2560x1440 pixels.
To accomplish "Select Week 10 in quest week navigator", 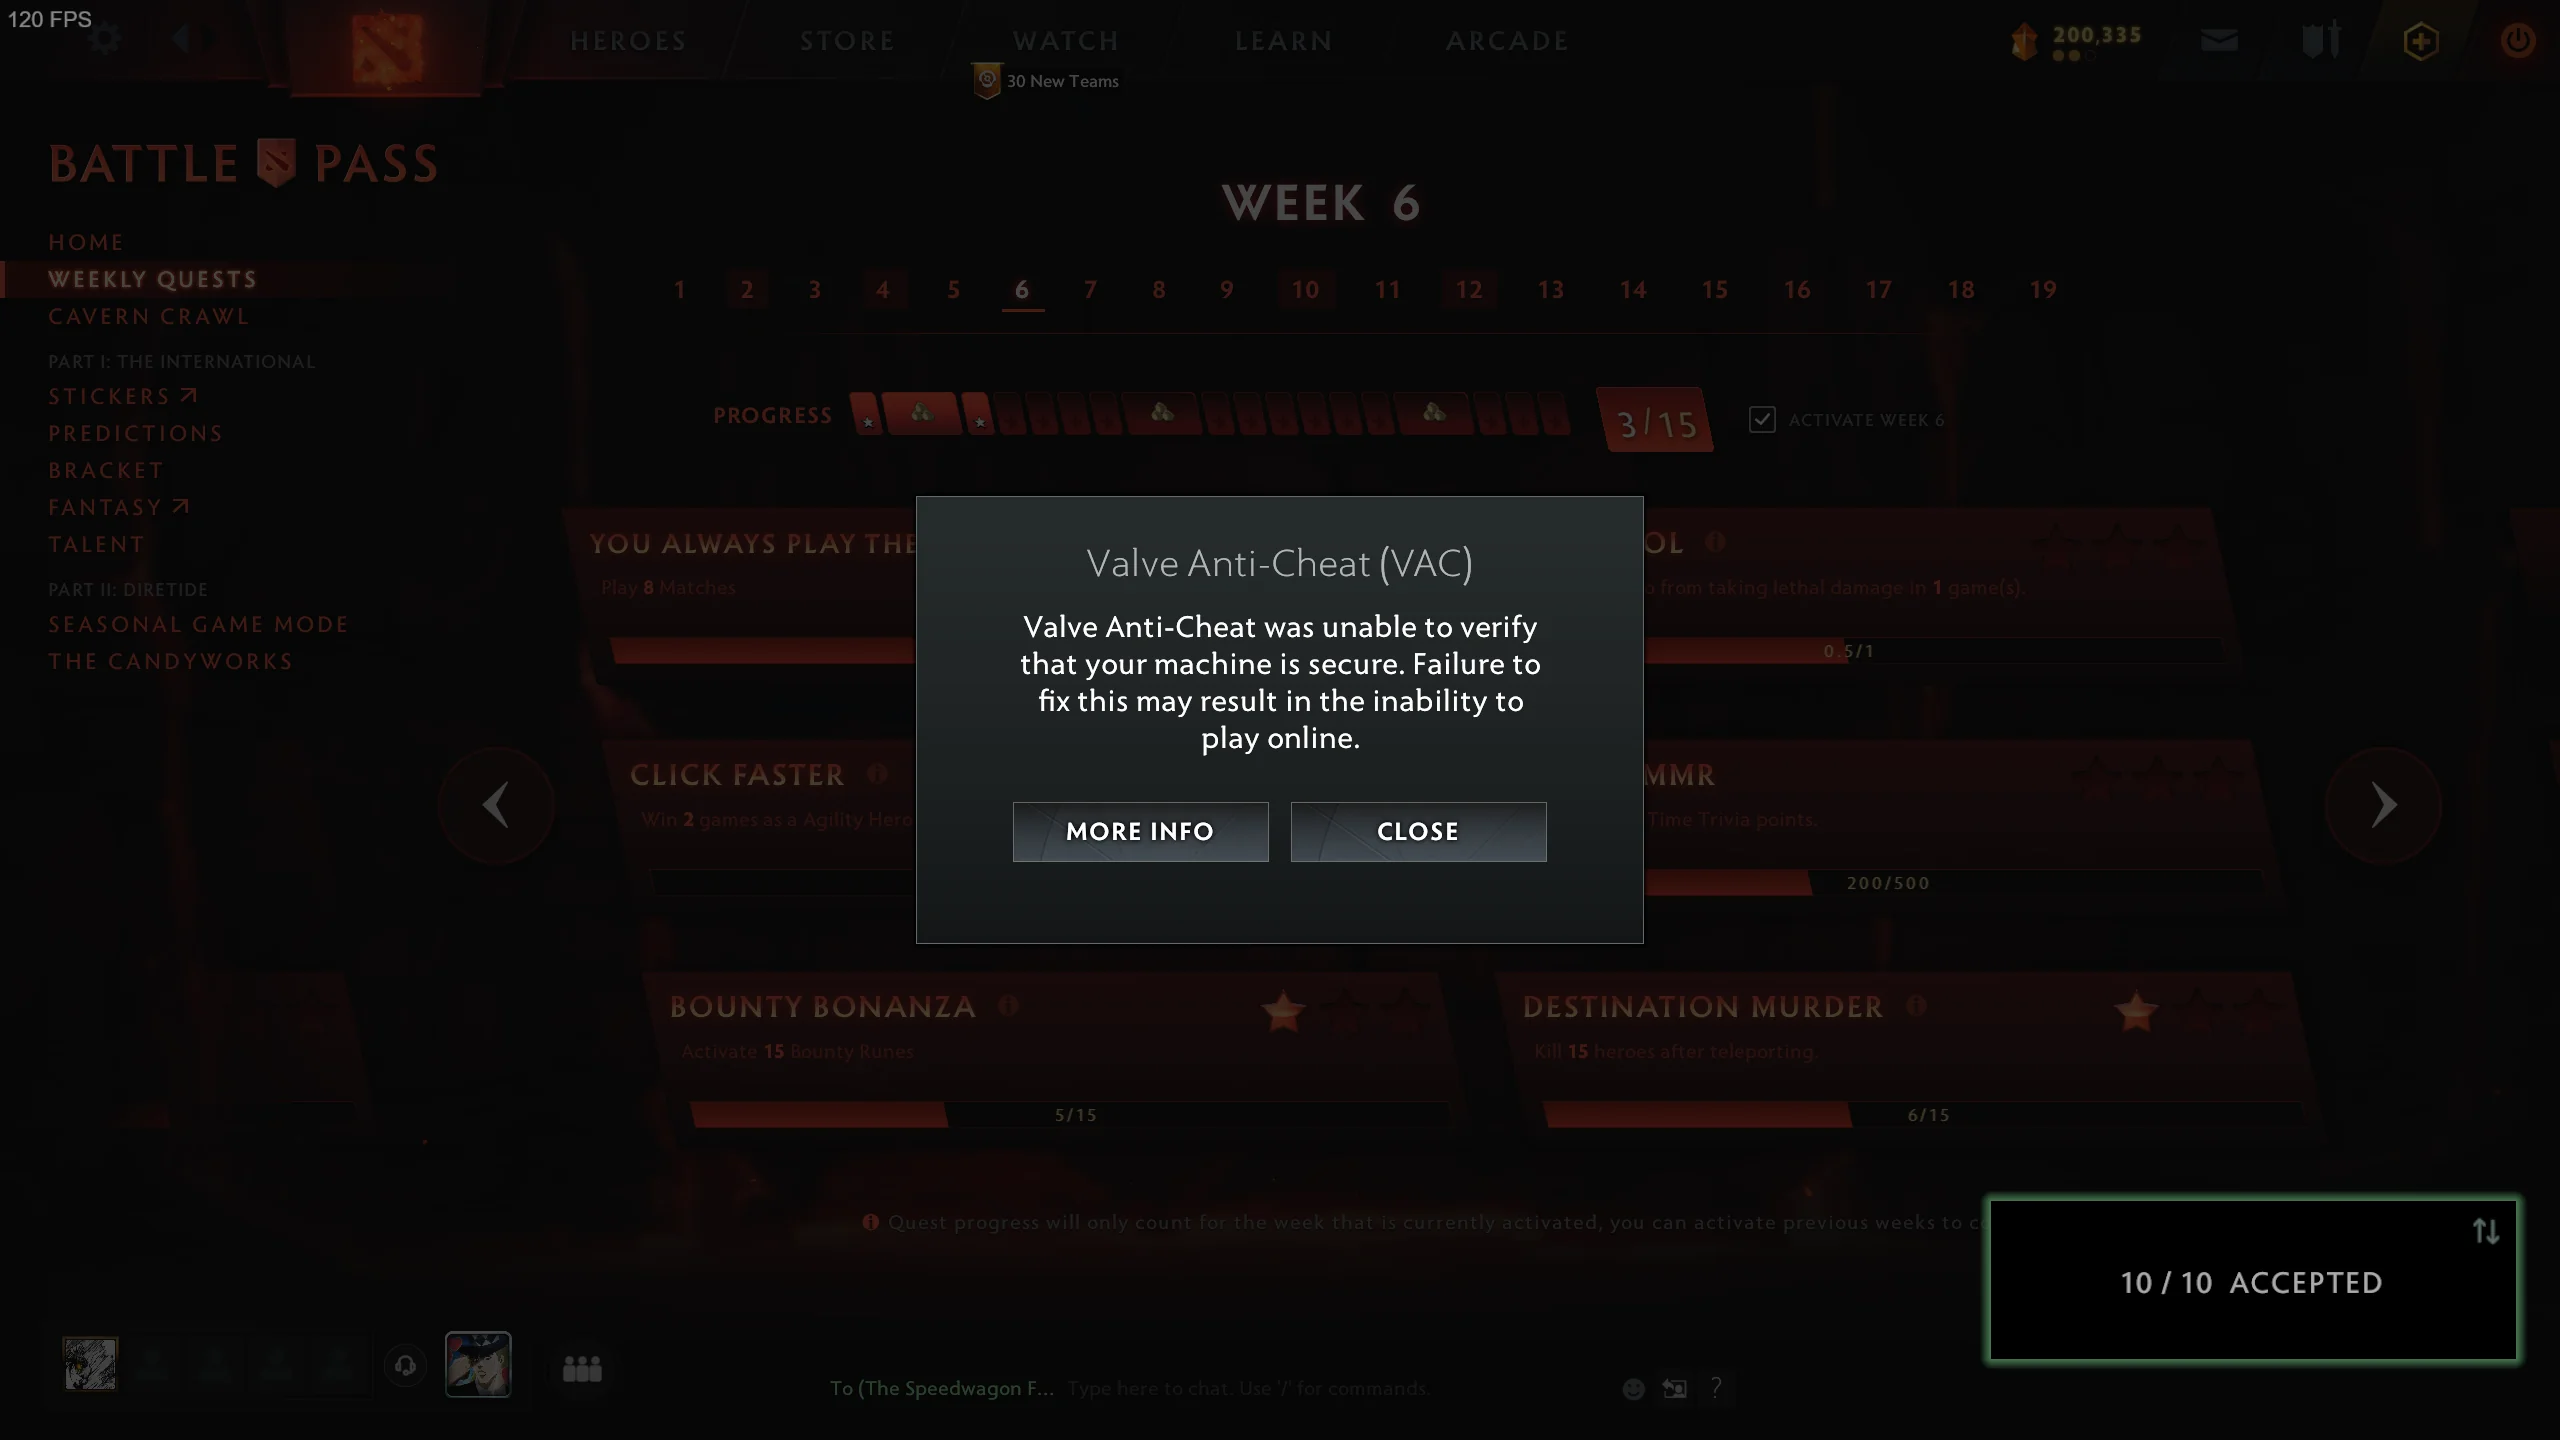I will pos(1305,290).
